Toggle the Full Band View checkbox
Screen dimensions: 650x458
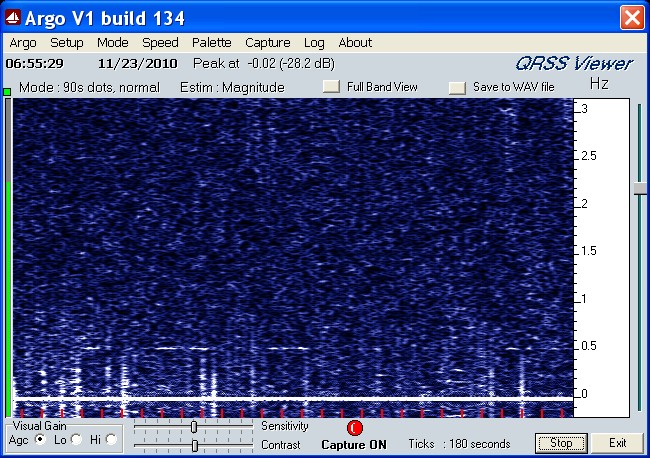(331, 87)
